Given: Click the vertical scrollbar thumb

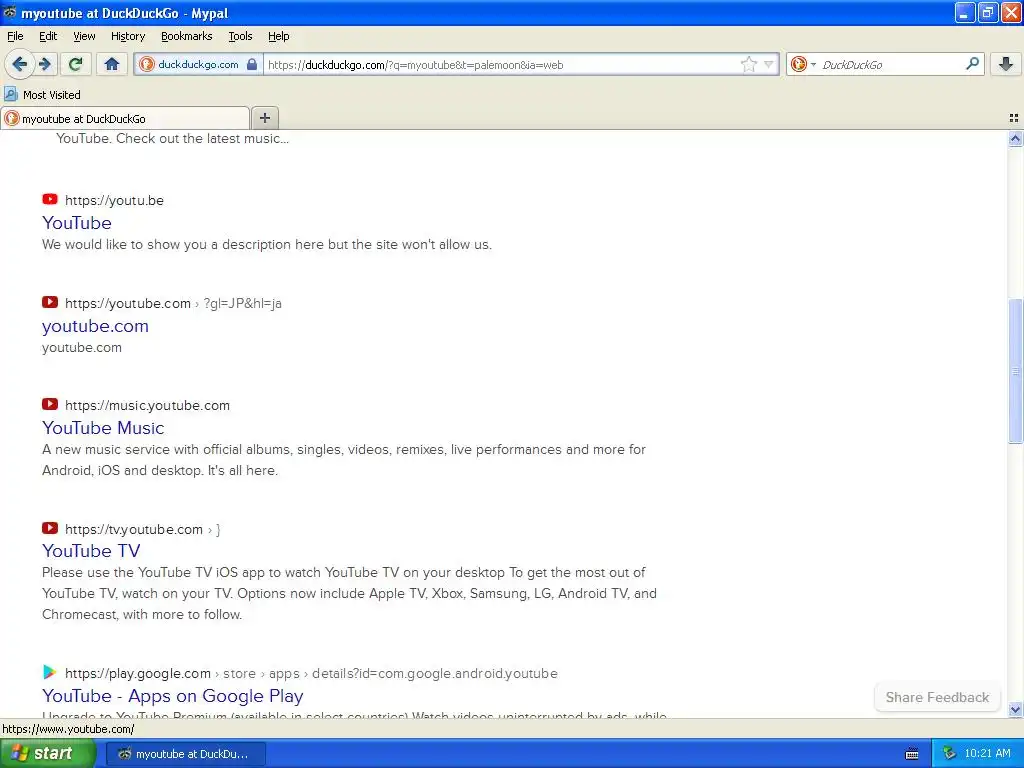Looking at the screenshot, I should 1015,370.
